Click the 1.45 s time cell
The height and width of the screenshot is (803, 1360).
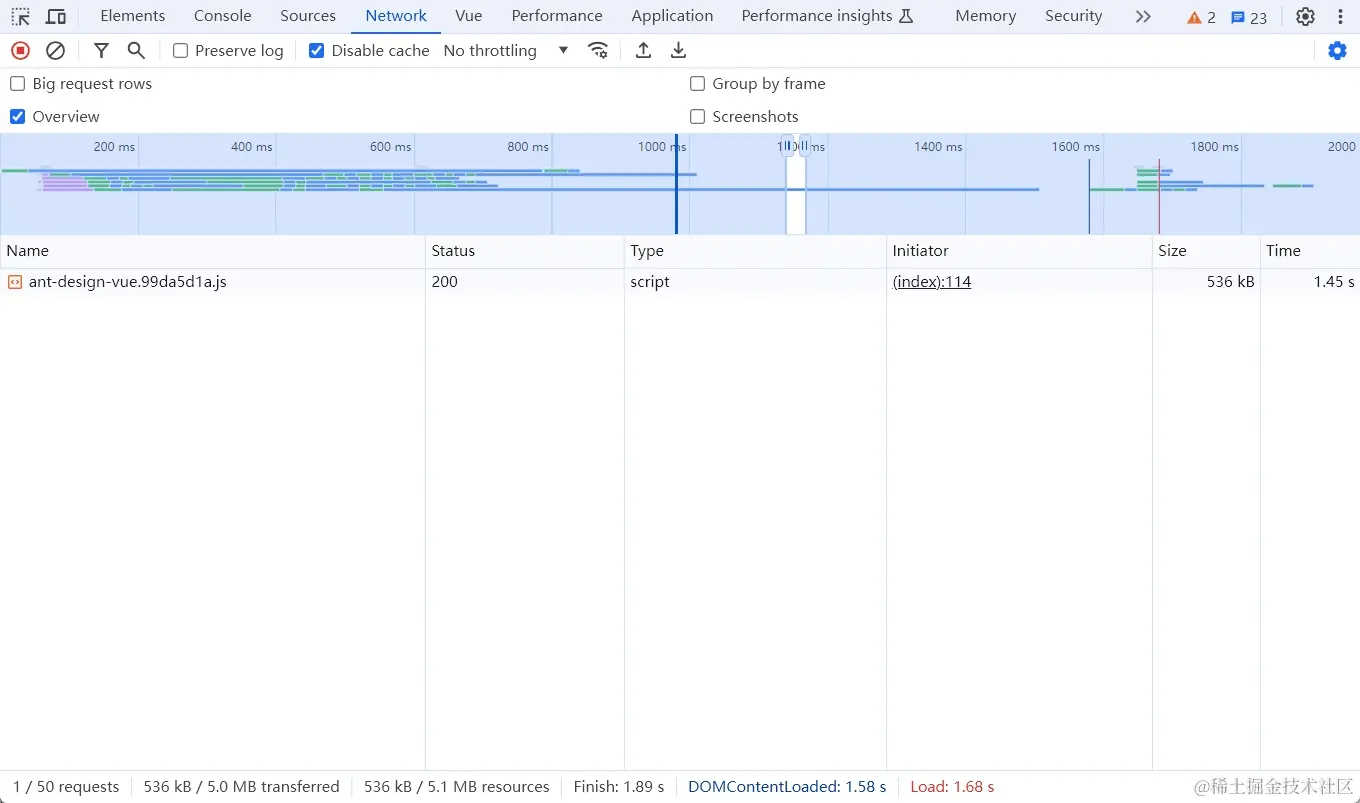tap(1310, 282)
